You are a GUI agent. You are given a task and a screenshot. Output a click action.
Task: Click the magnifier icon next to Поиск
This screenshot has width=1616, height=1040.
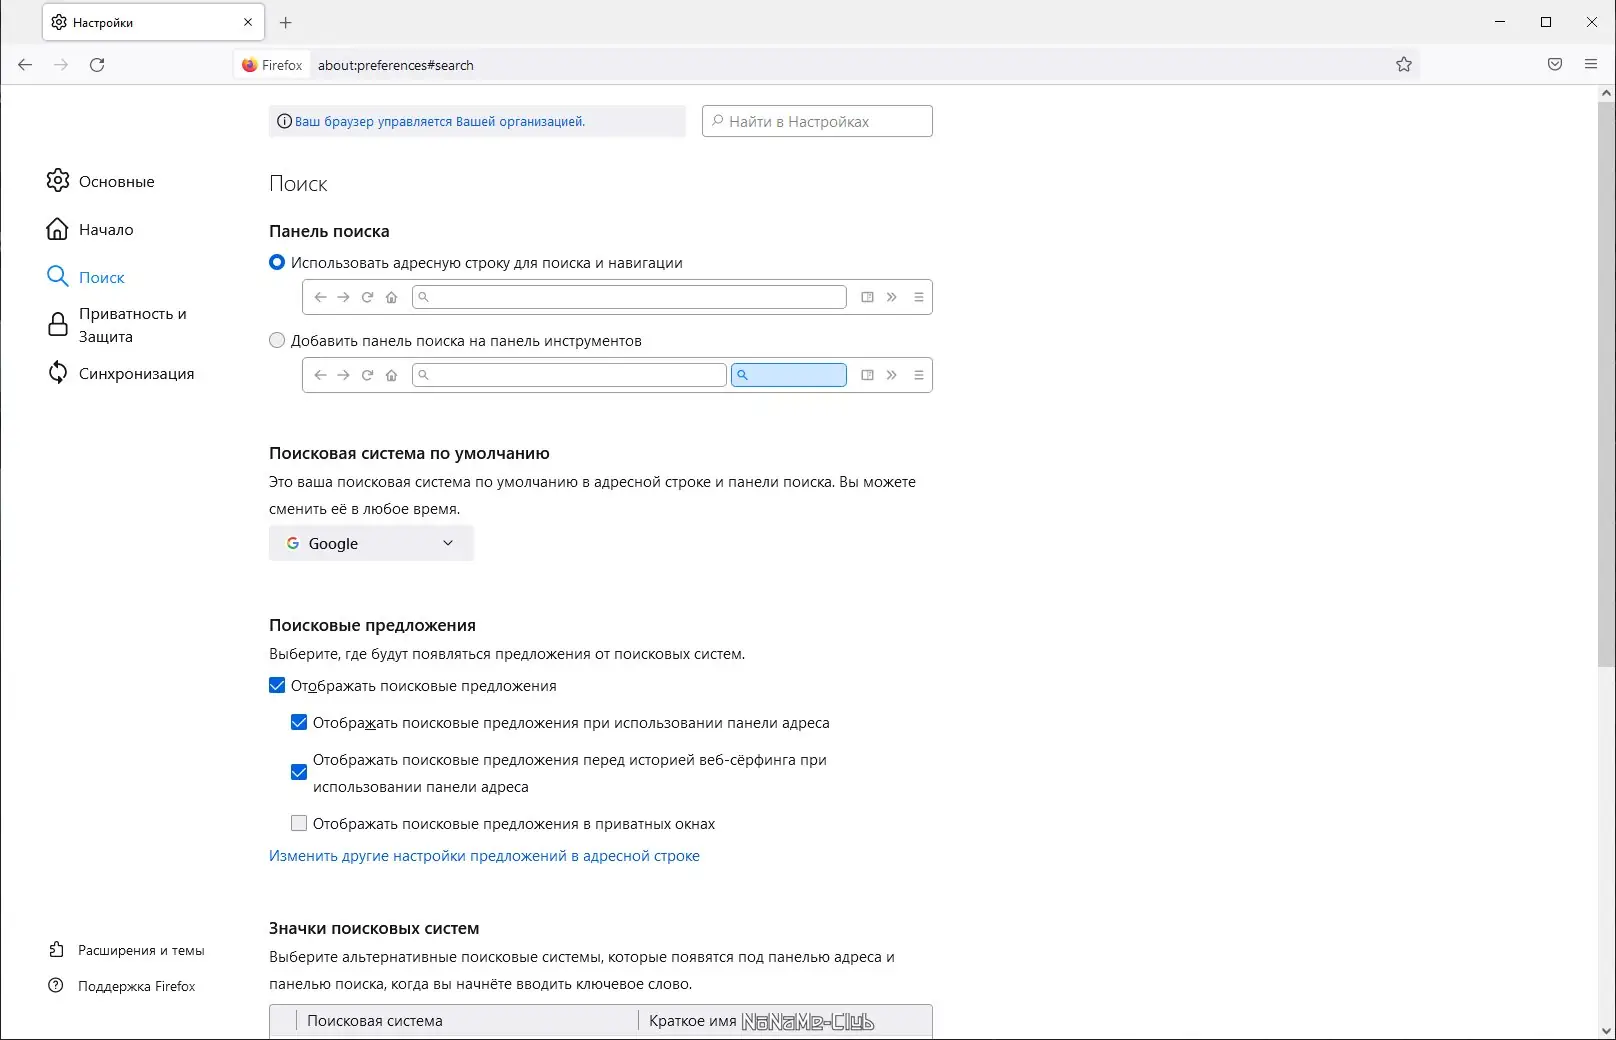[58, 277]
